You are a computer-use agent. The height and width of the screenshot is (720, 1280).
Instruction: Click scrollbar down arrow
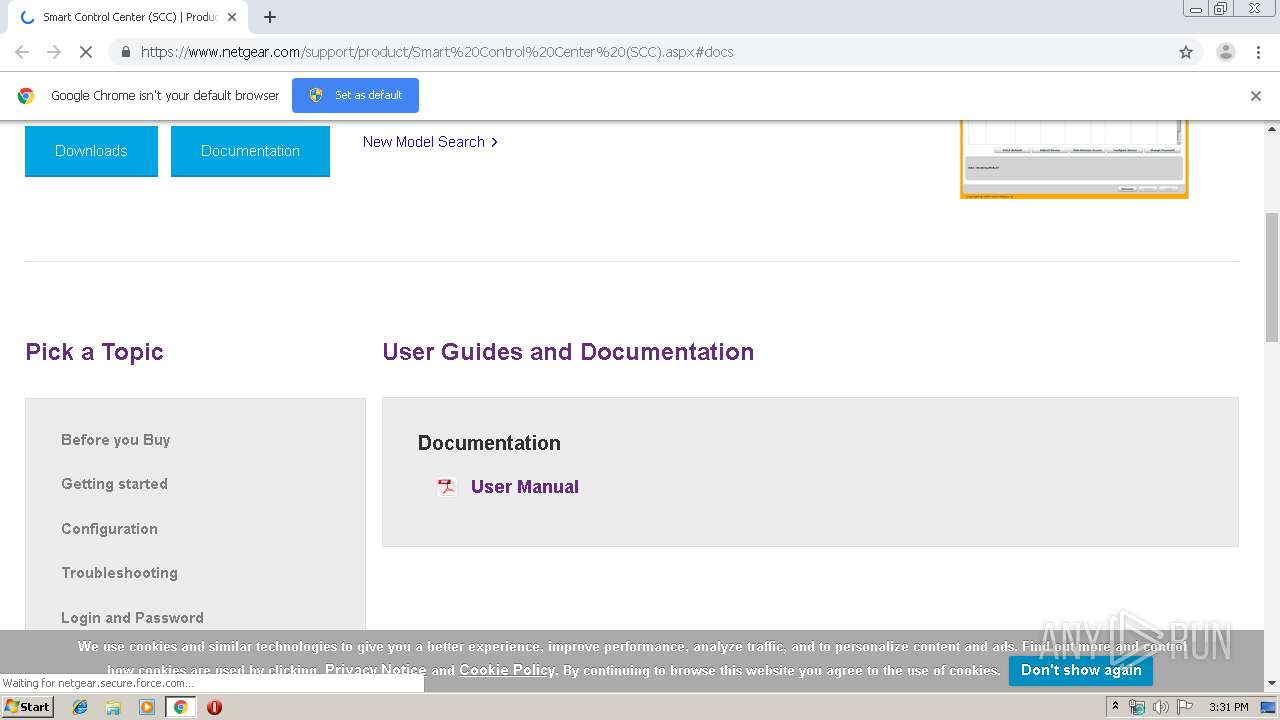pos(1272,684)
